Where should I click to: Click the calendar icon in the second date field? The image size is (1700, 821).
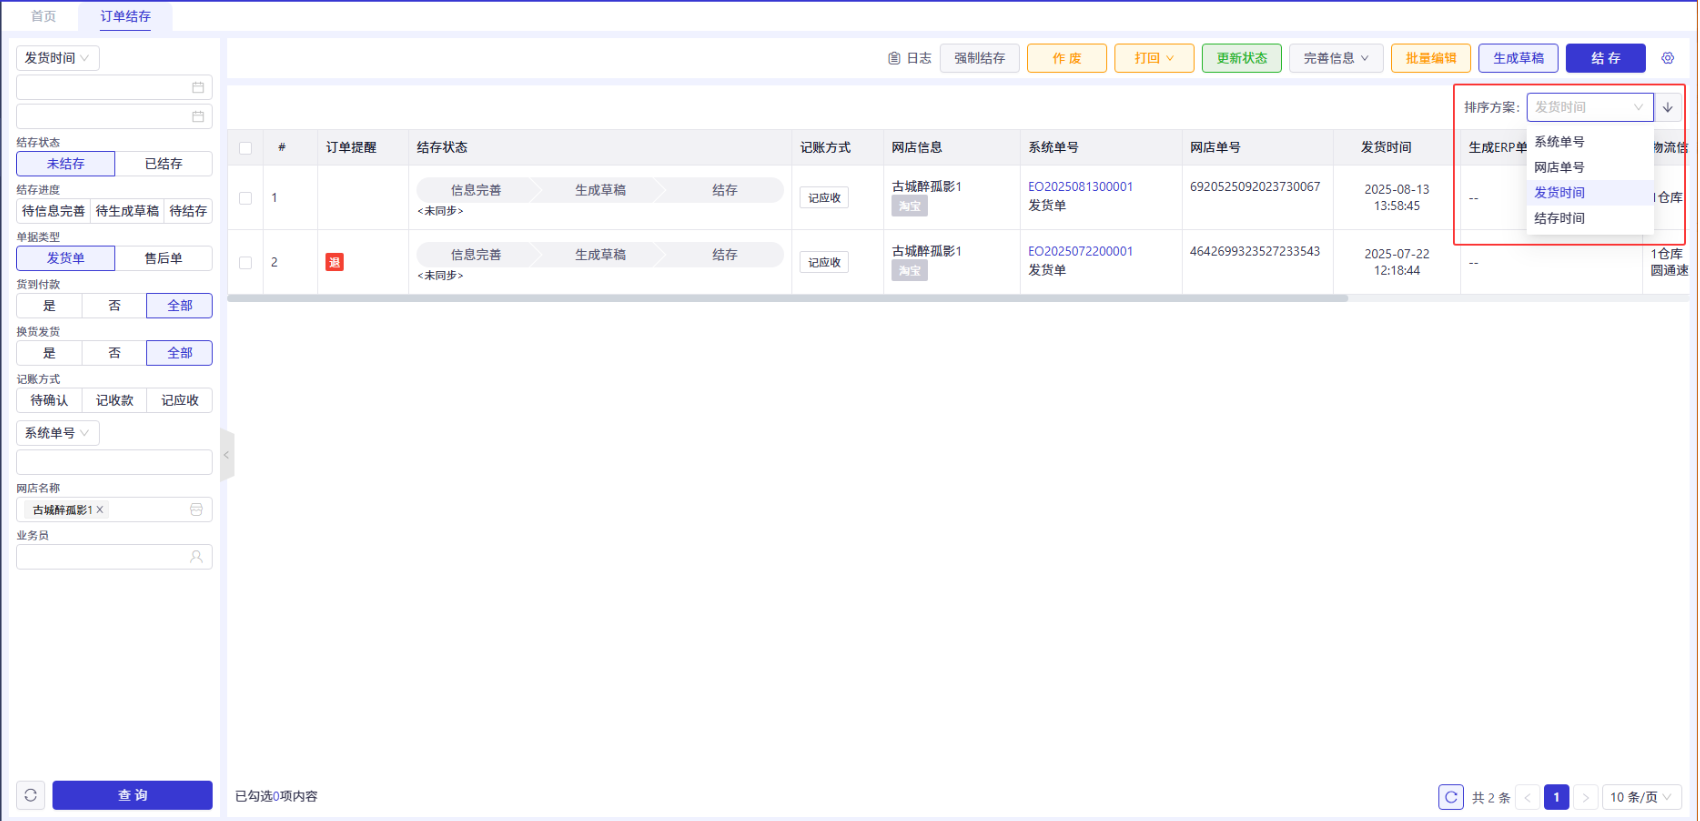click(198, 116)
